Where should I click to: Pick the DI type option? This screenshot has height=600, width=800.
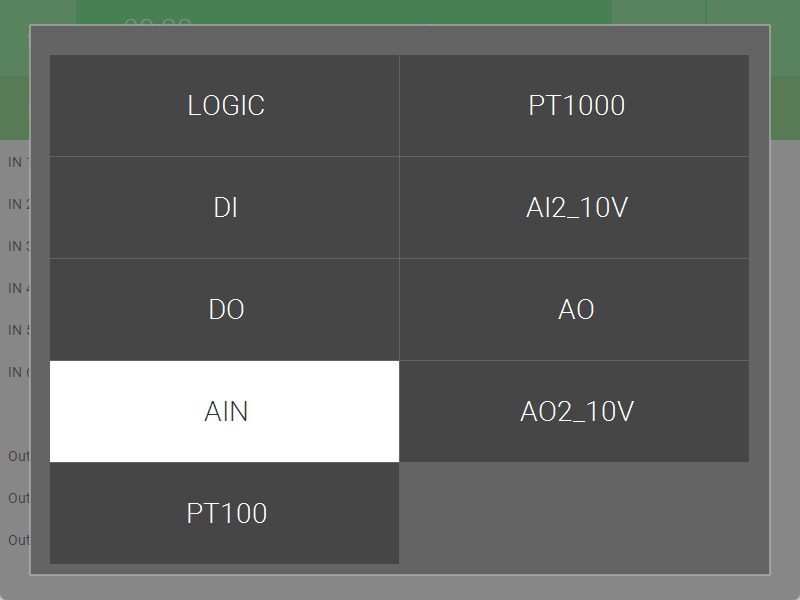pos(225,208)
